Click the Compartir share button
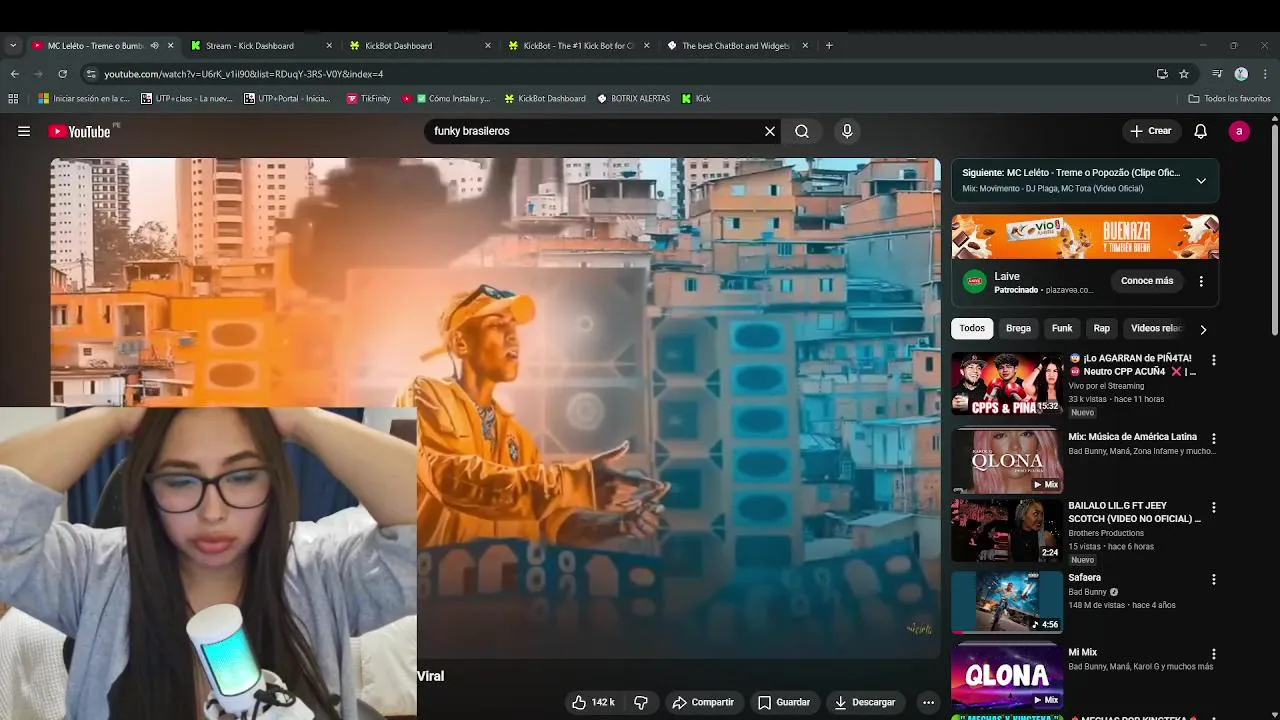 [x=703, y=702]
